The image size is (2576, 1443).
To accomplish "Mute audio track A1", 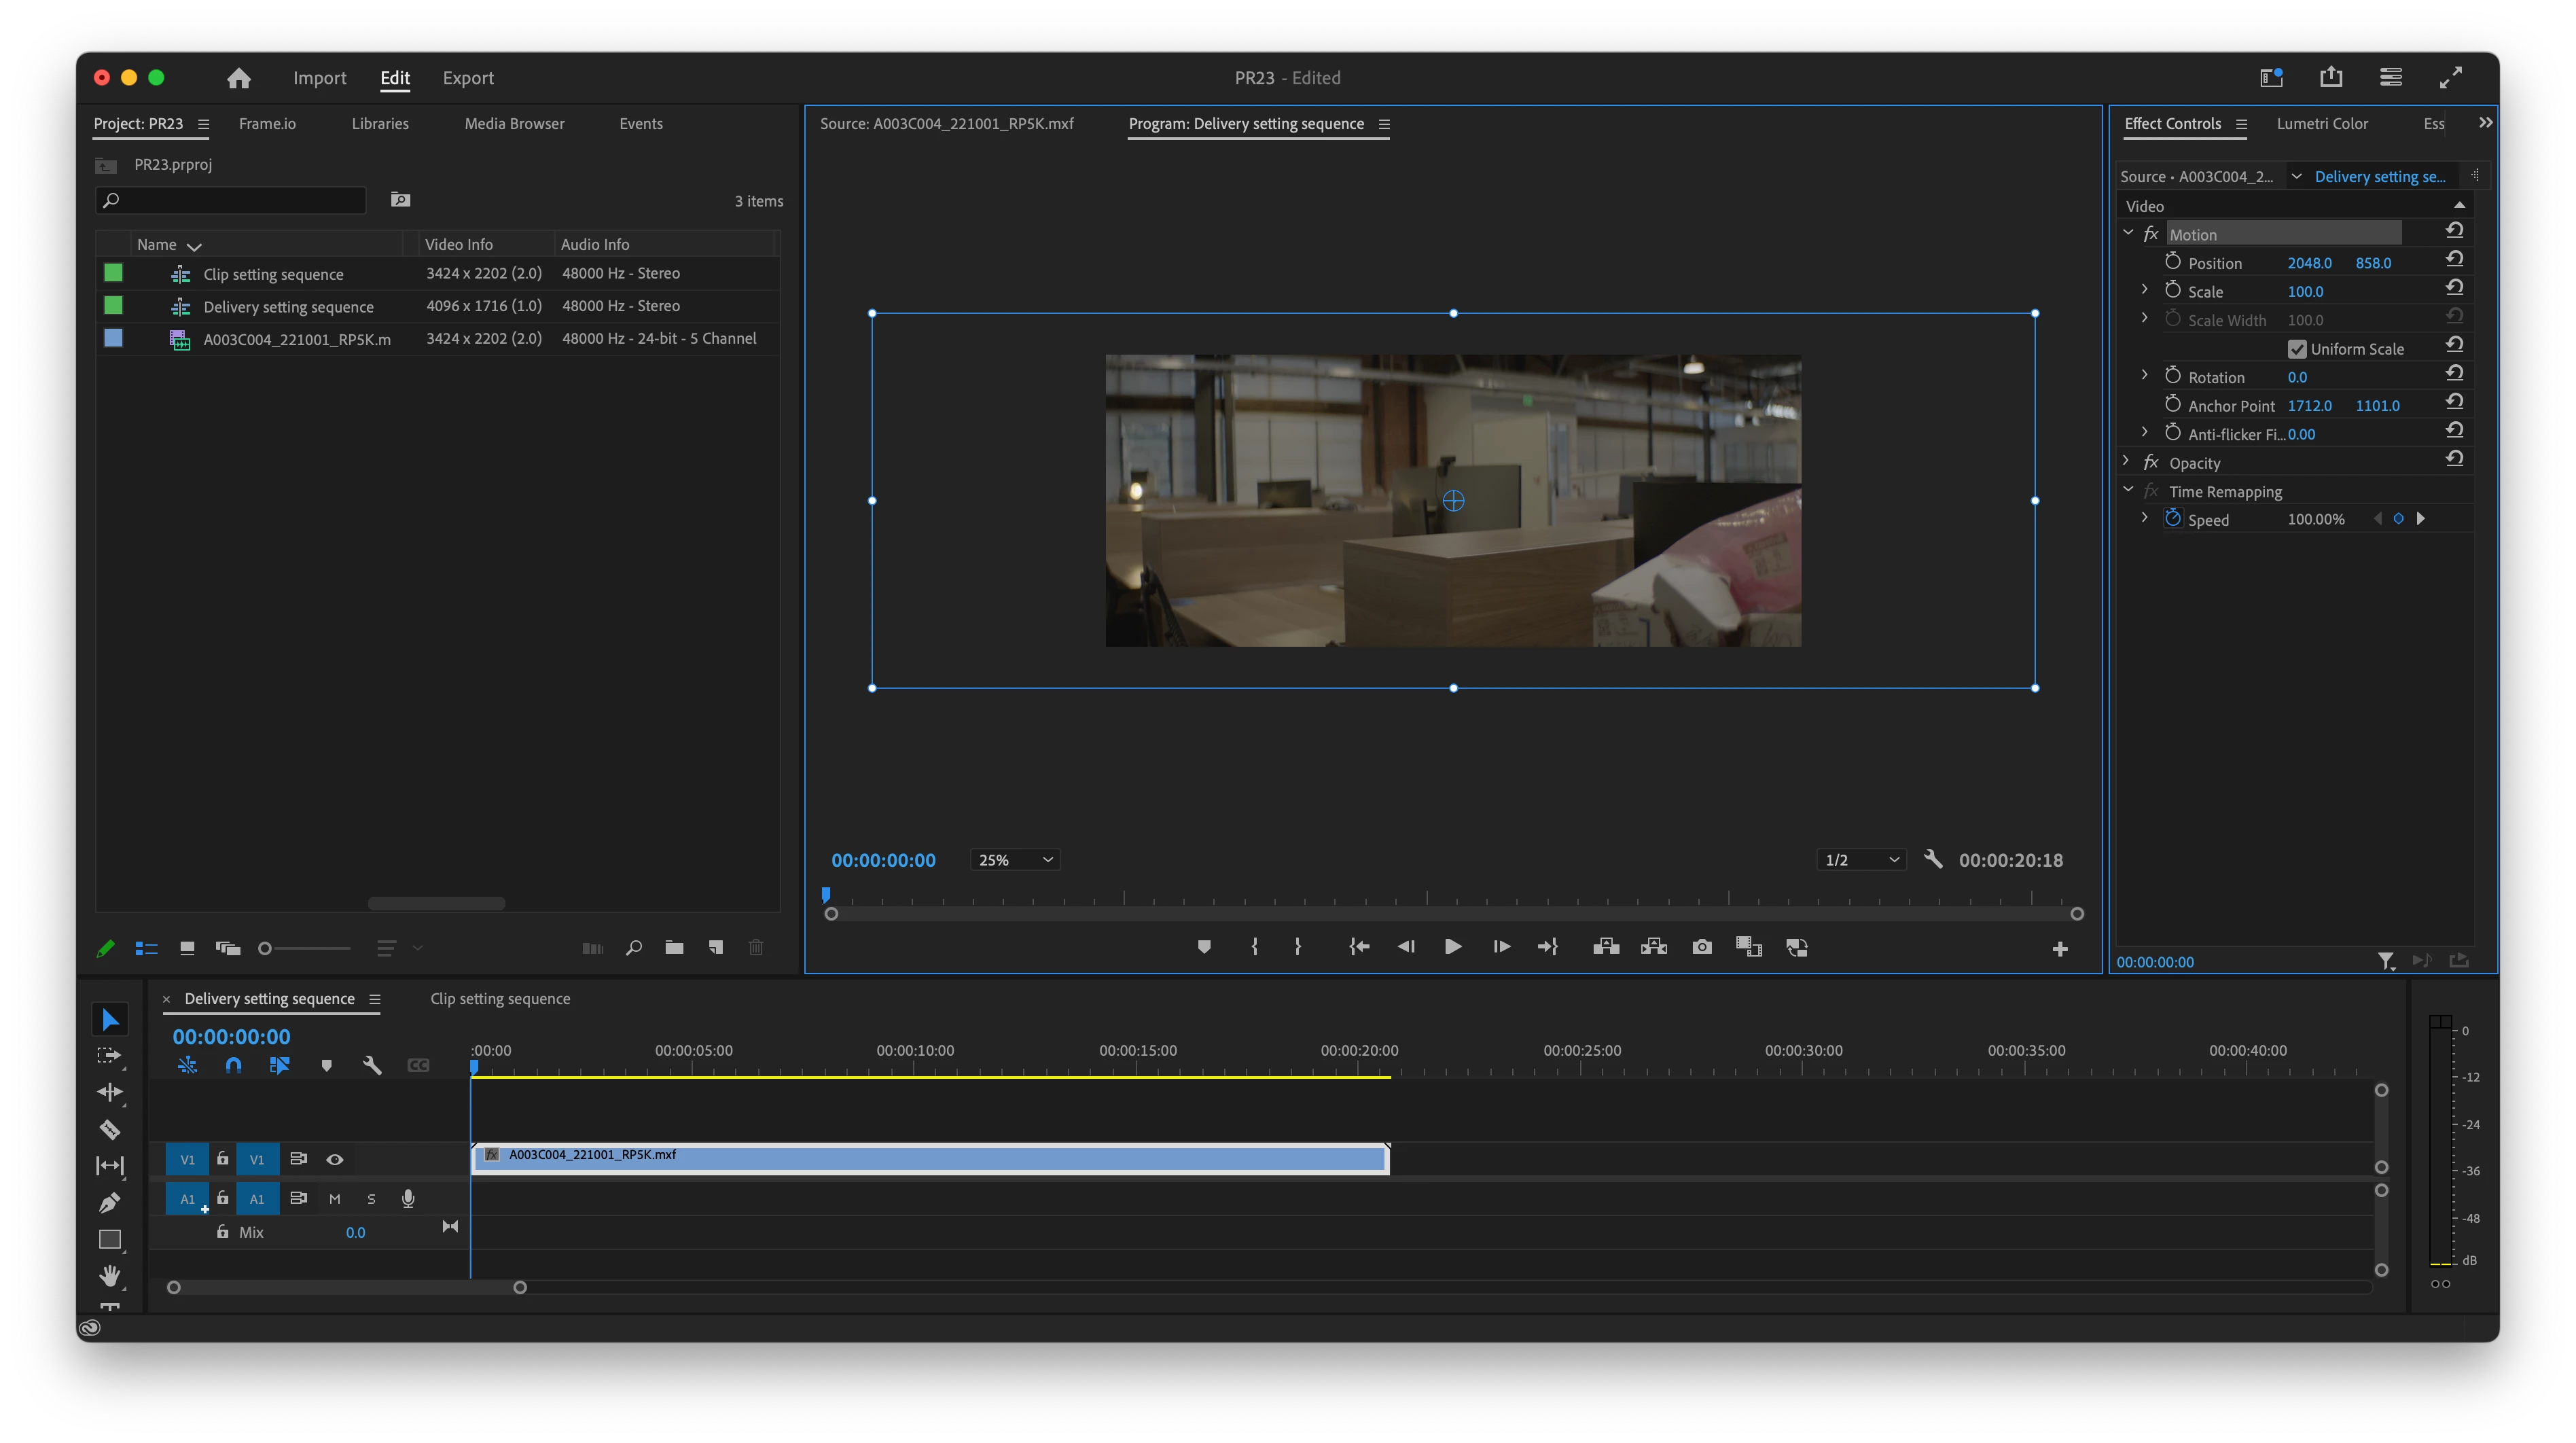I will pos(335,1199).
